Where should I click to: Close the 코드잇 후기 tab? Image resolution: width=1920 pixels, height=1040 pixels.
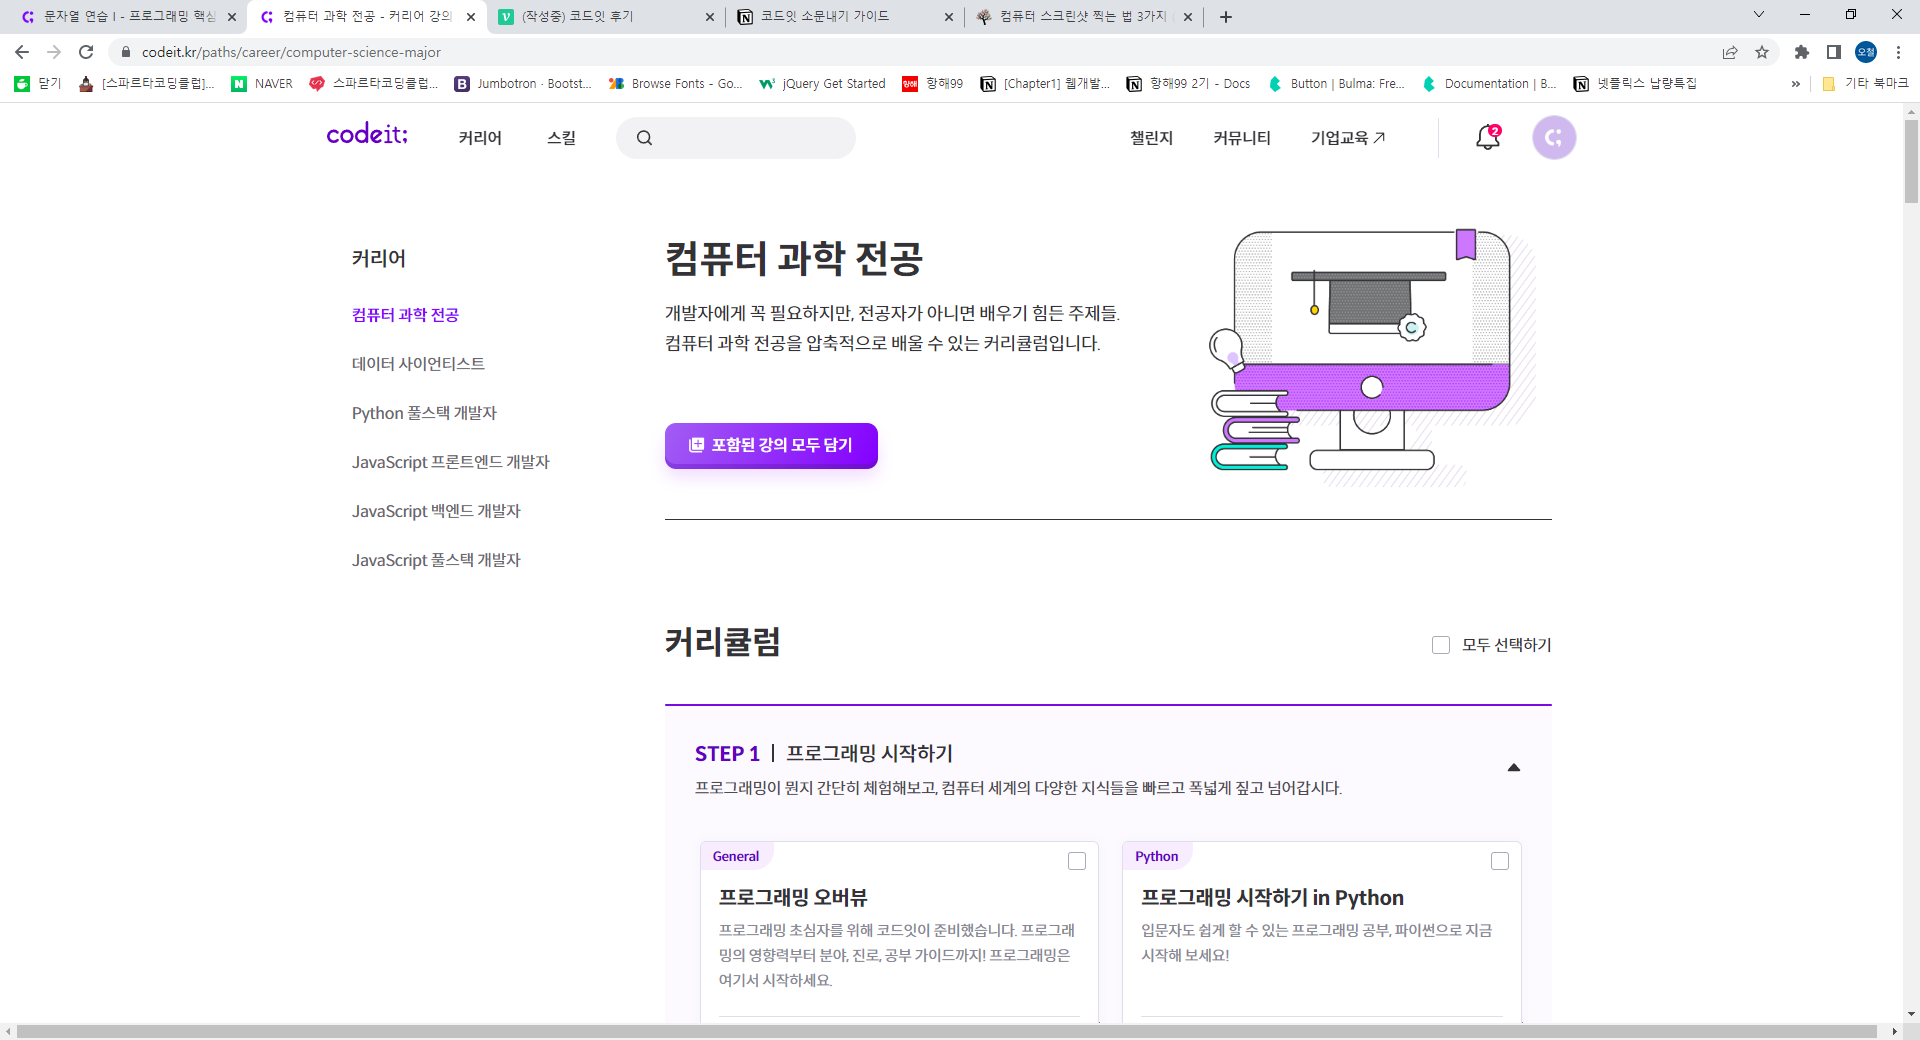710,17
